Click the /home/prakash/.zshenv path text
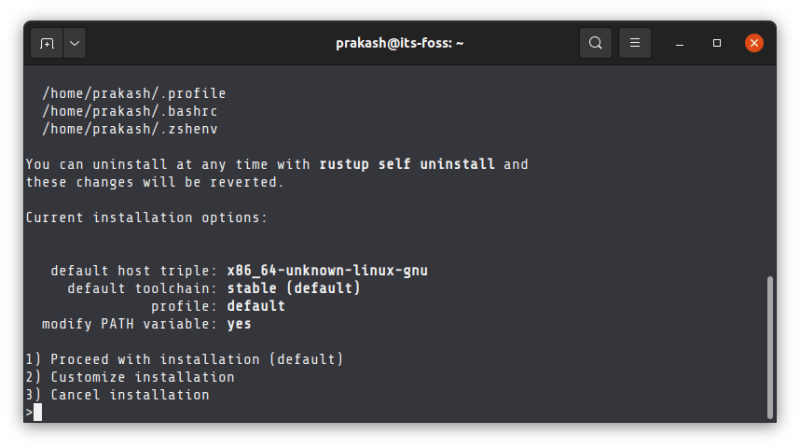 click(x=129, y=129)
